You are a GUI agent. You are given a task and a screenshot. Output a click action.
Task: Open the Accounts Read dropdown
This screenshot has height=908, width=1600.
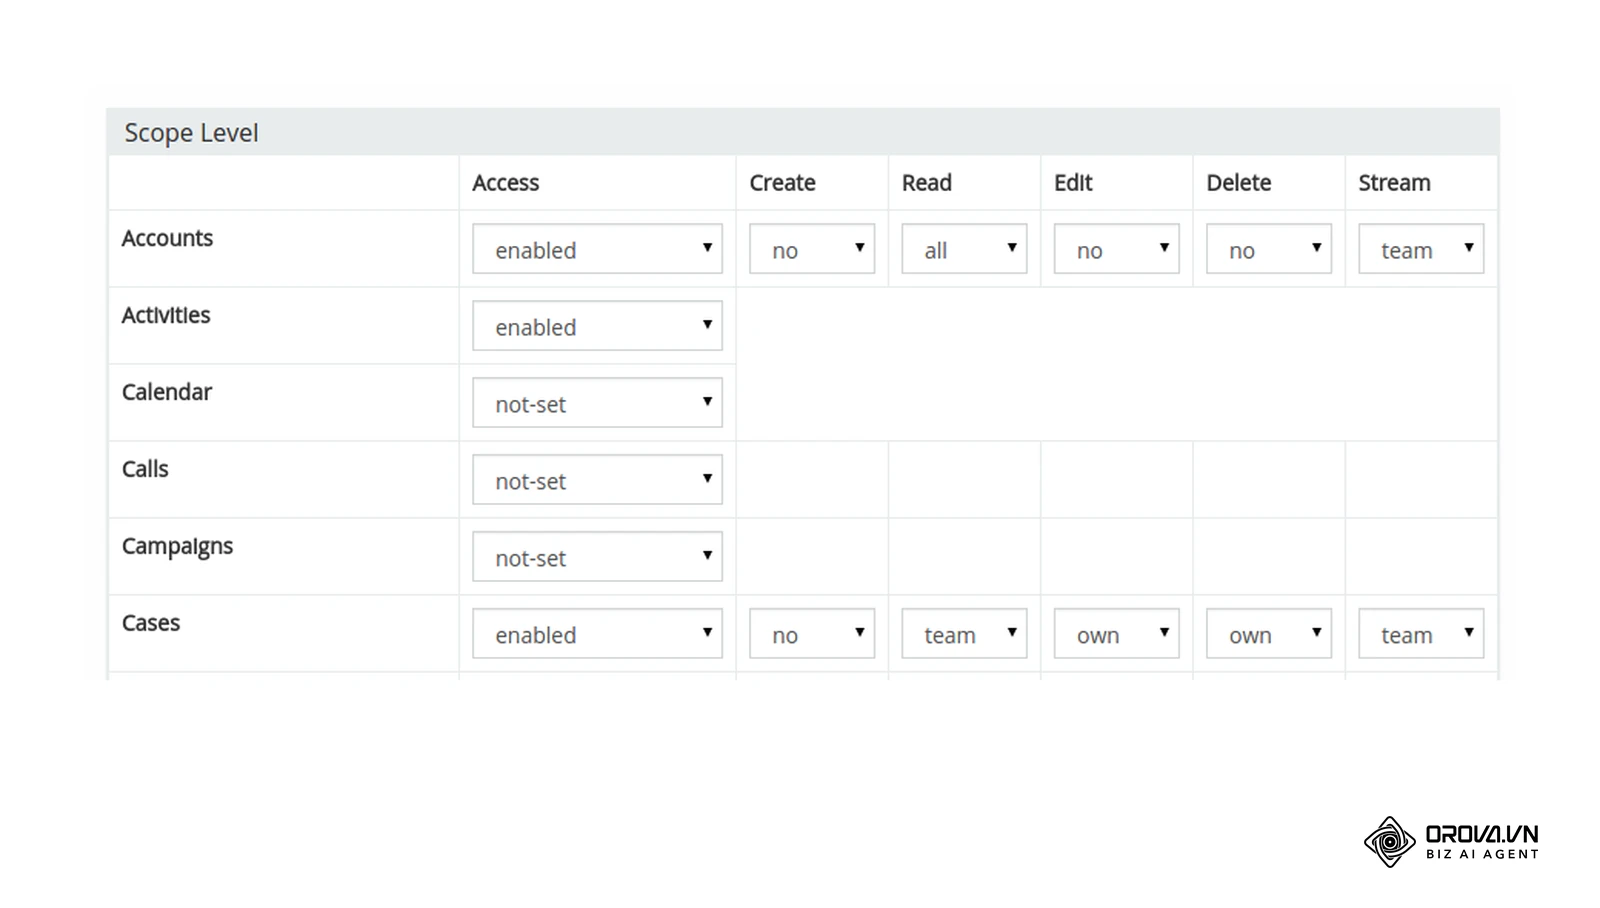tap(964, 249)
